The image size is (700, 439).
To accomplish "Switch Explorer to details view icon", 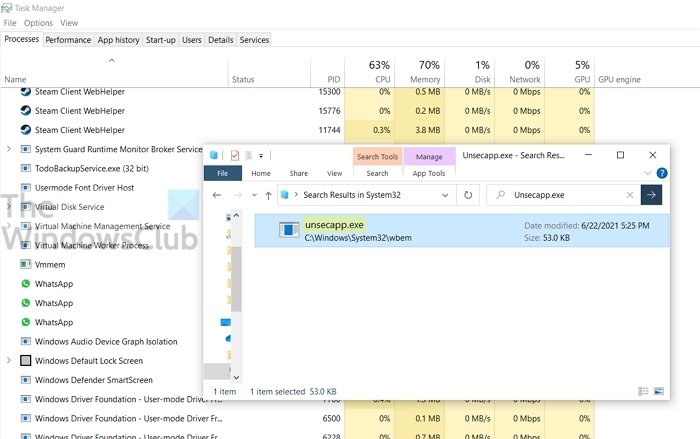I will [643, 391].
